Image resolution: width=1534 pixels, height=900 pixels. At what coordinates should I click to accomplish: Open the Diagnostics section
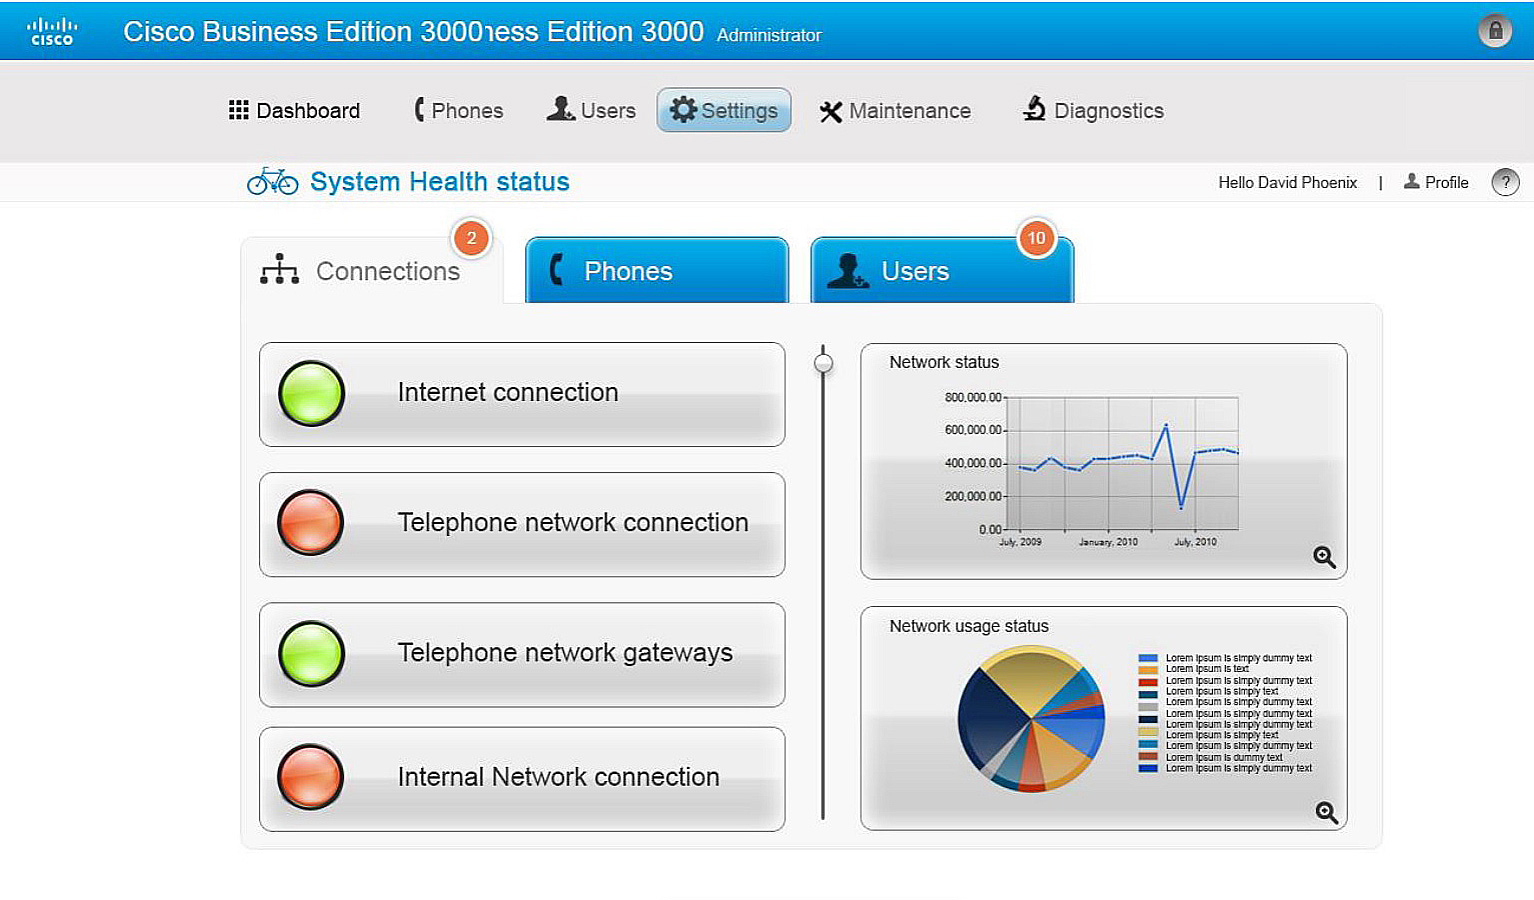coord(1093,110)
